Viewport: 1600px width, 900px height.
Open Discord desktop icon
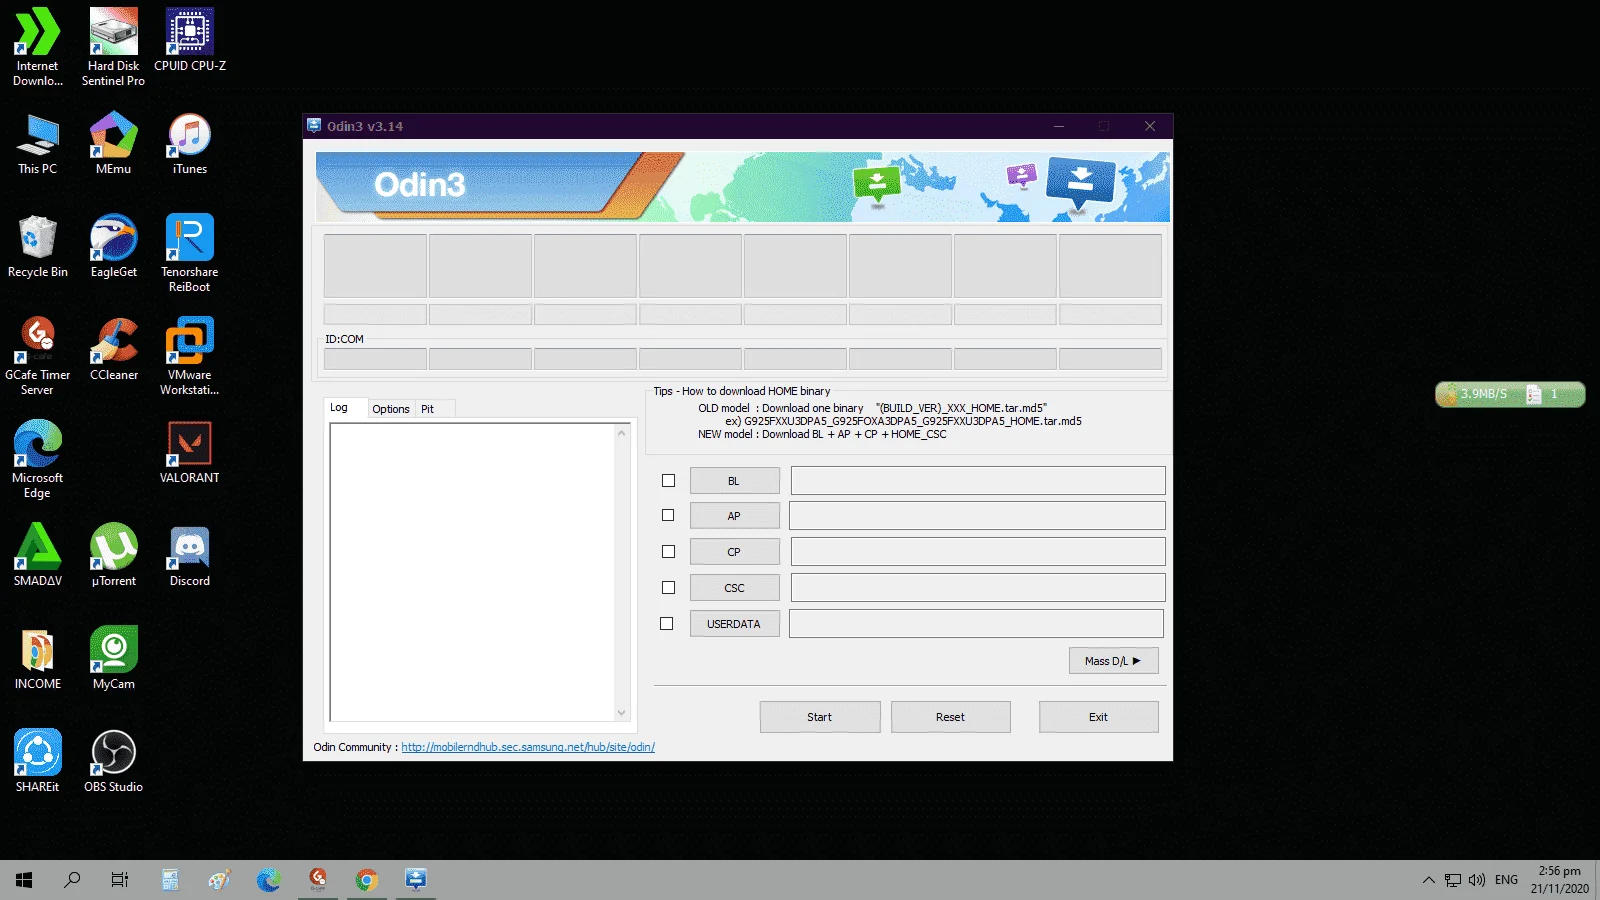(190, 555)
